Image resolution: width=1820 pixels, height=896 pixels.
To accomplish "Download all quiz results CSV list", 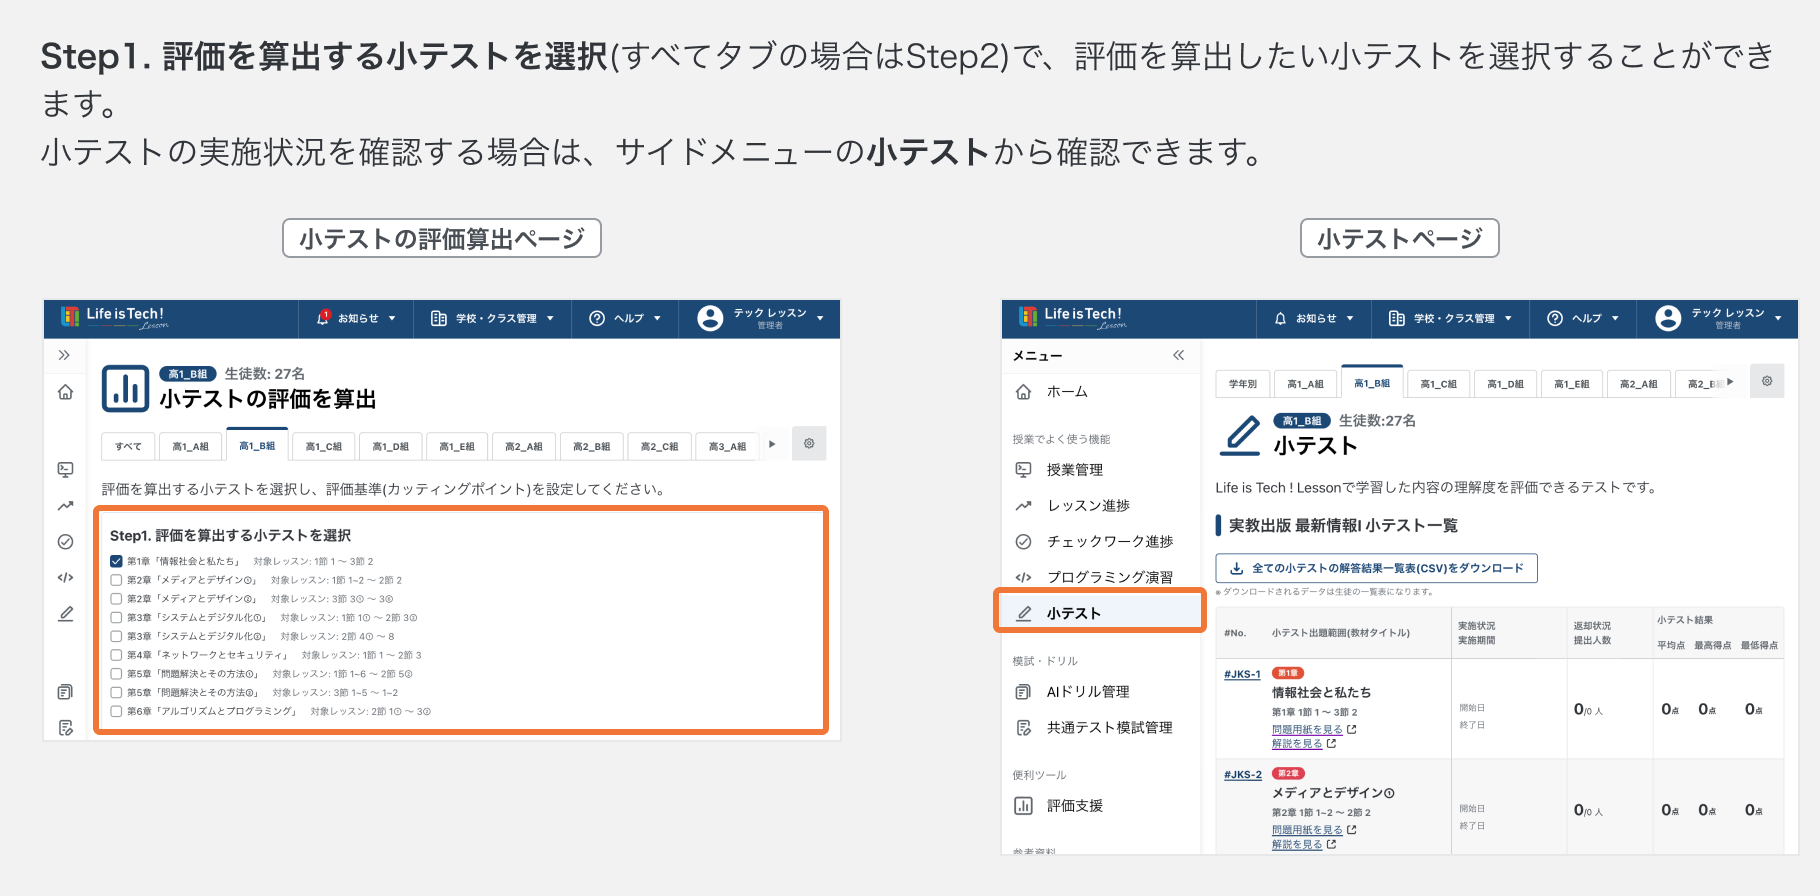I will pos(1376,568).
